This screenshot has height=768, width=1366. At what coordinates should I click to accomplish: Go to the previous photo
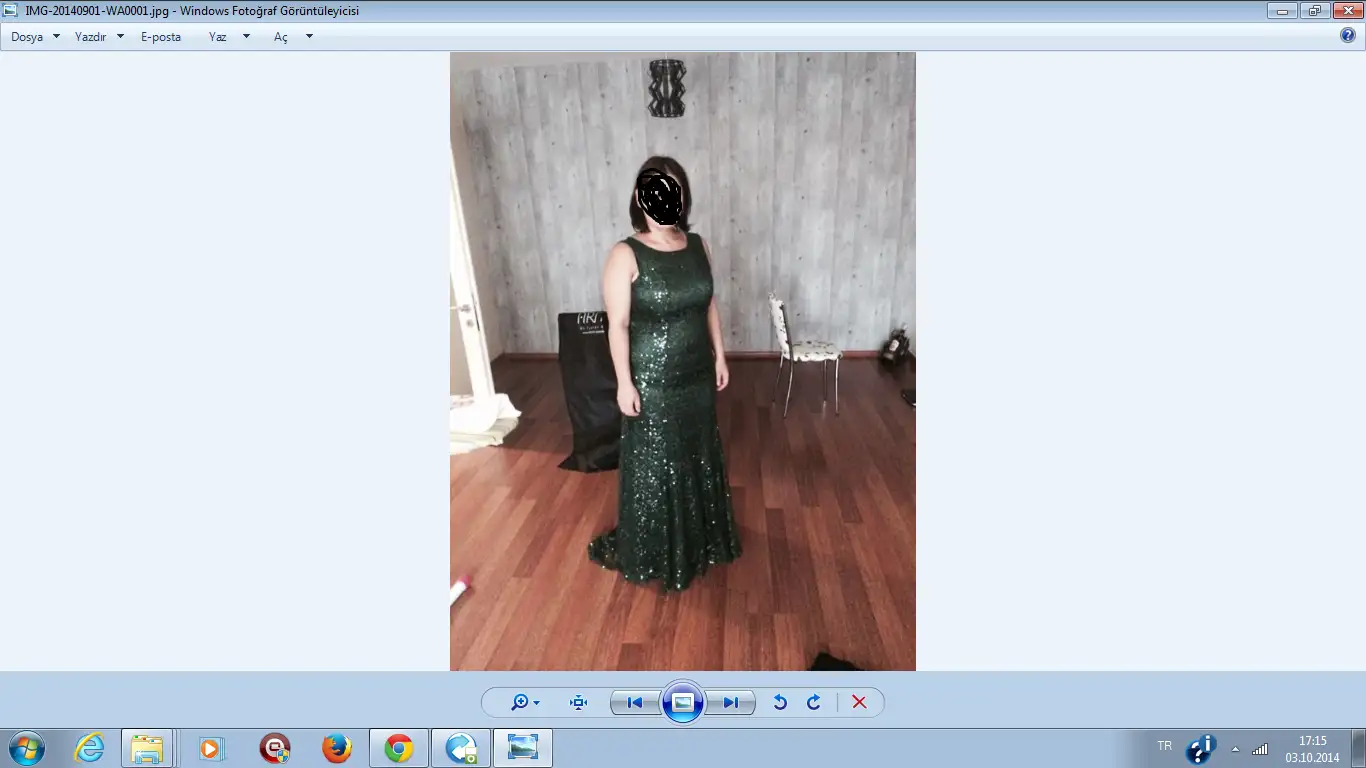tap(634, 703)
